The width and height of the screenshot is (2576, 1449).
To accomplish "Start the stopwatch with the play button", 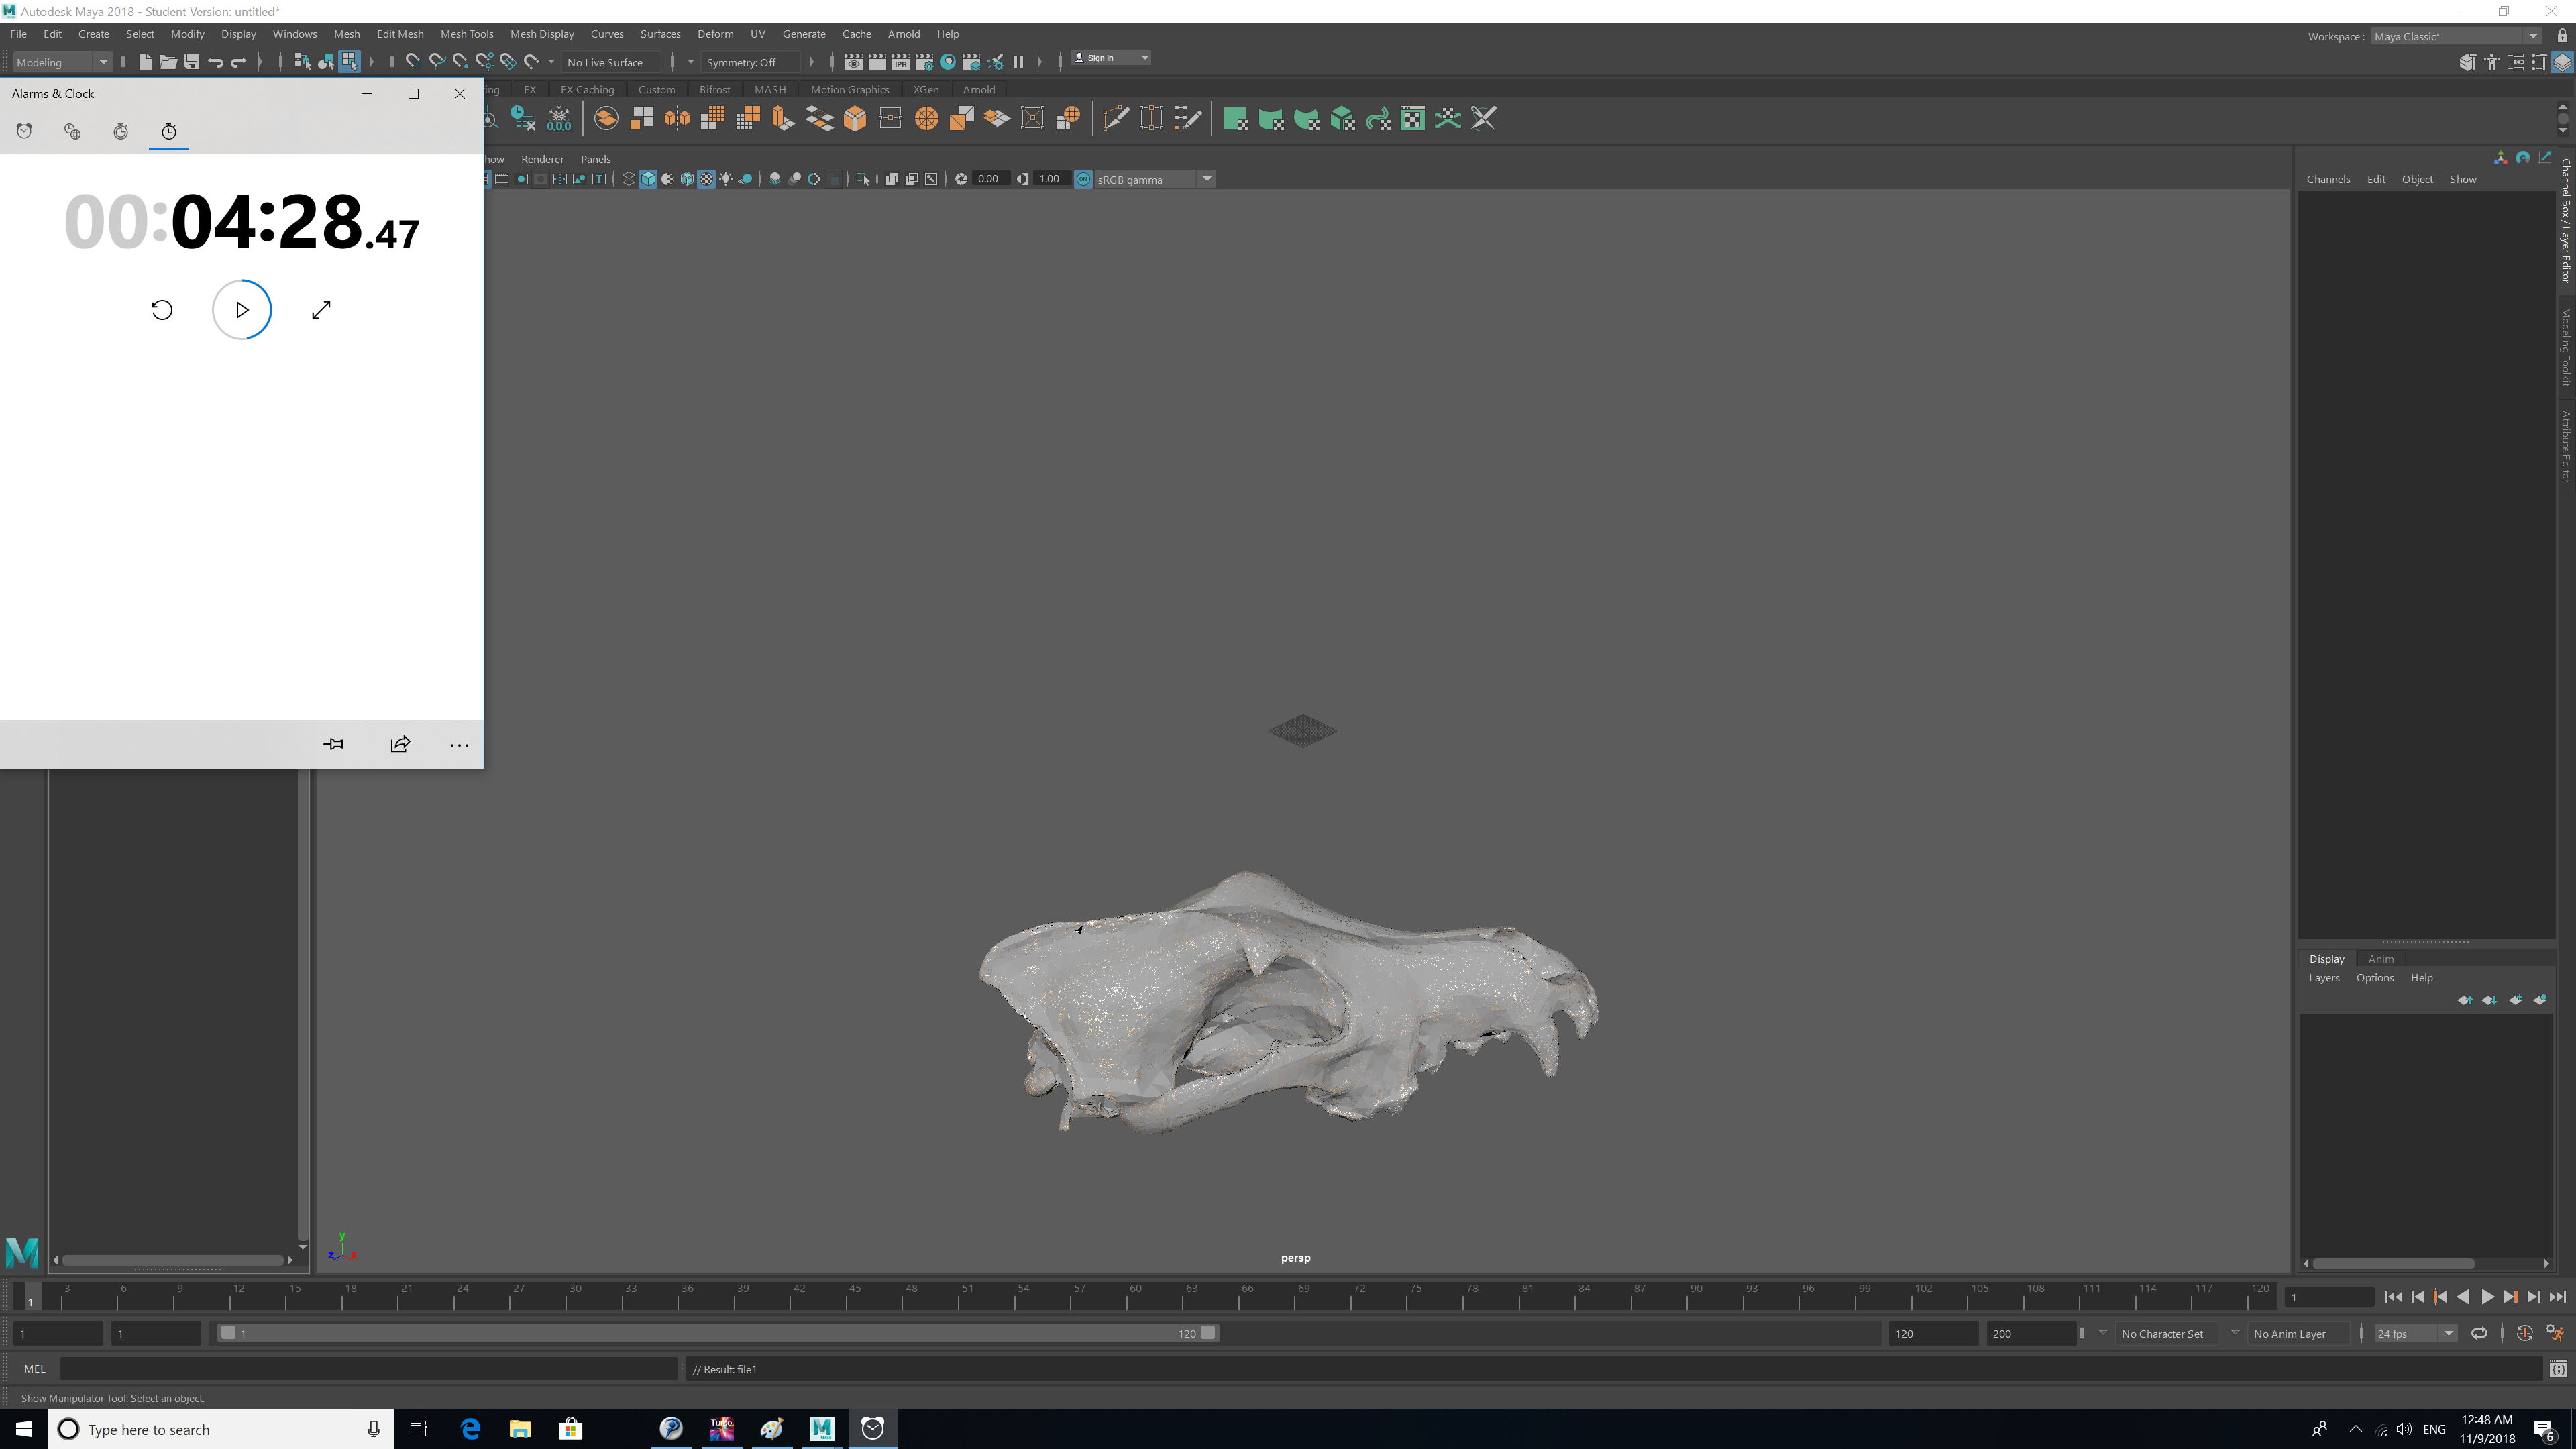I will [242, 310].
